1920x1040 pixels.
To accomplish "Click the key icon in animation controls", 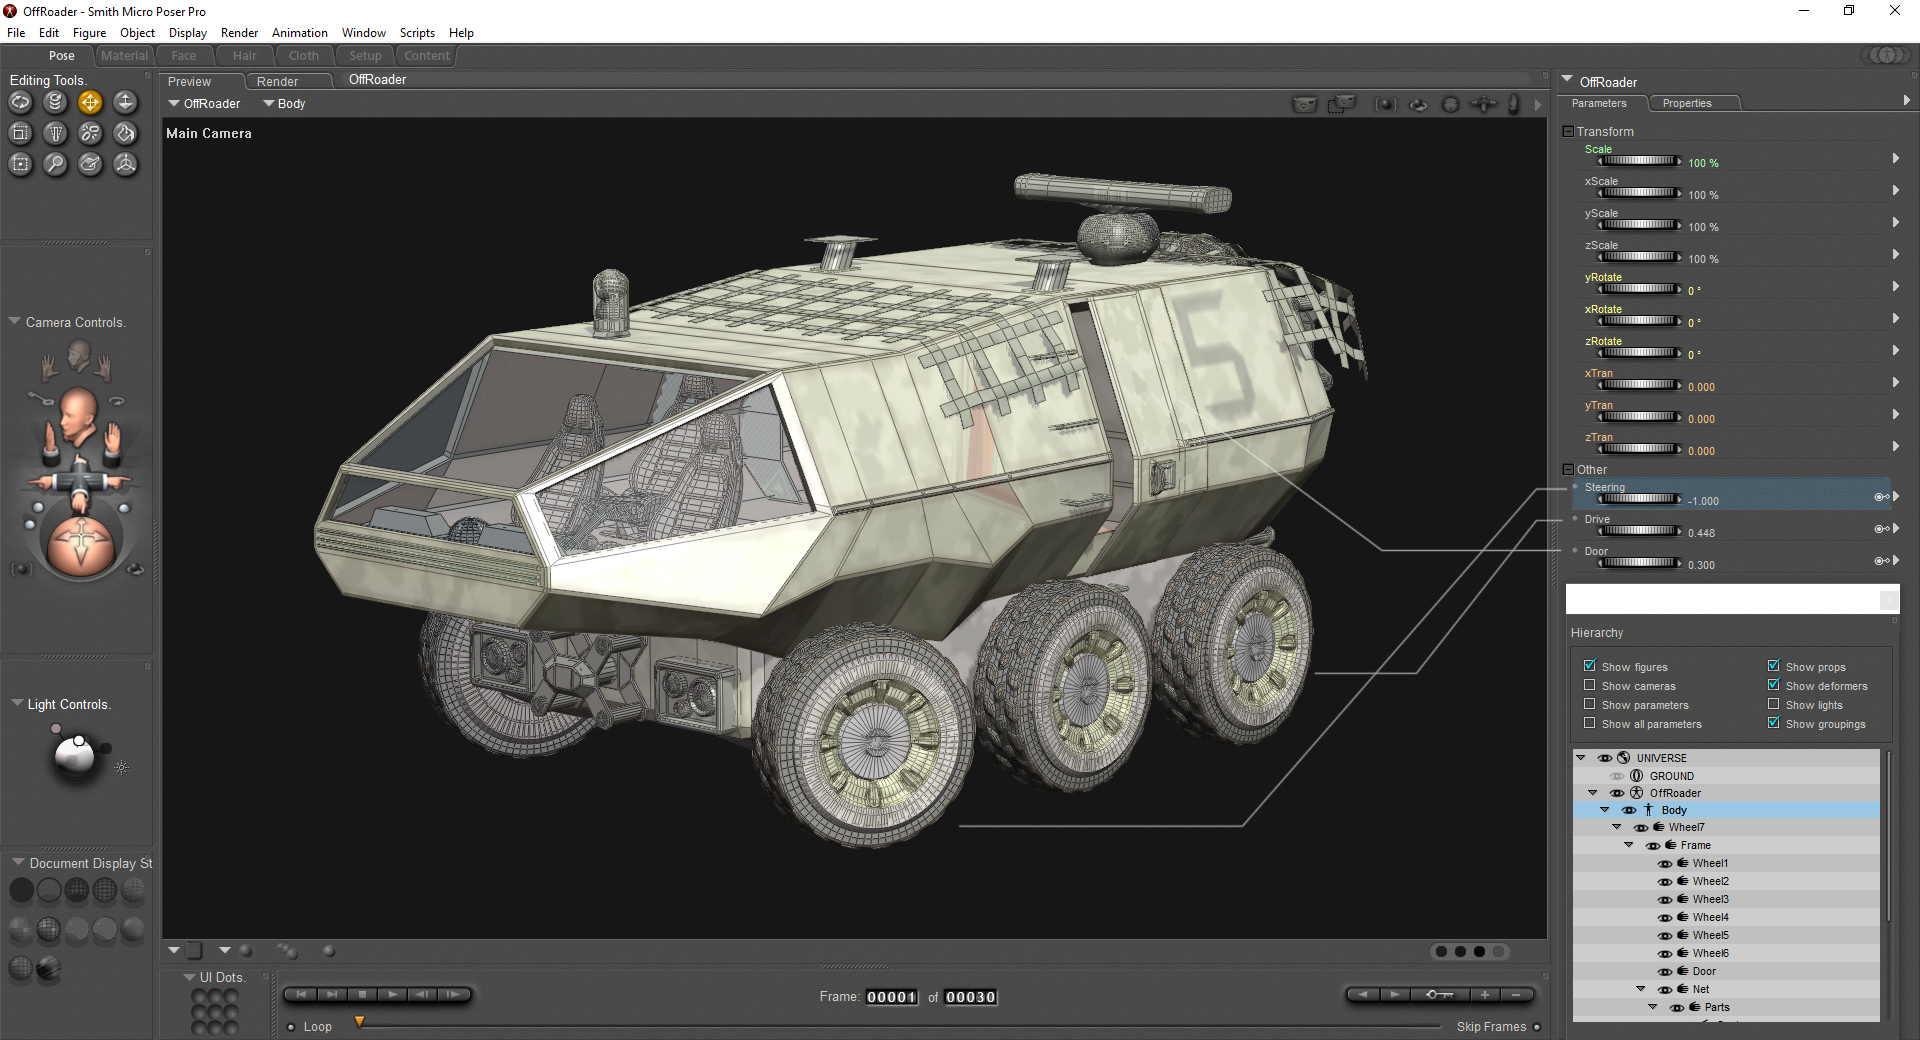I will tap(1440, 995).
